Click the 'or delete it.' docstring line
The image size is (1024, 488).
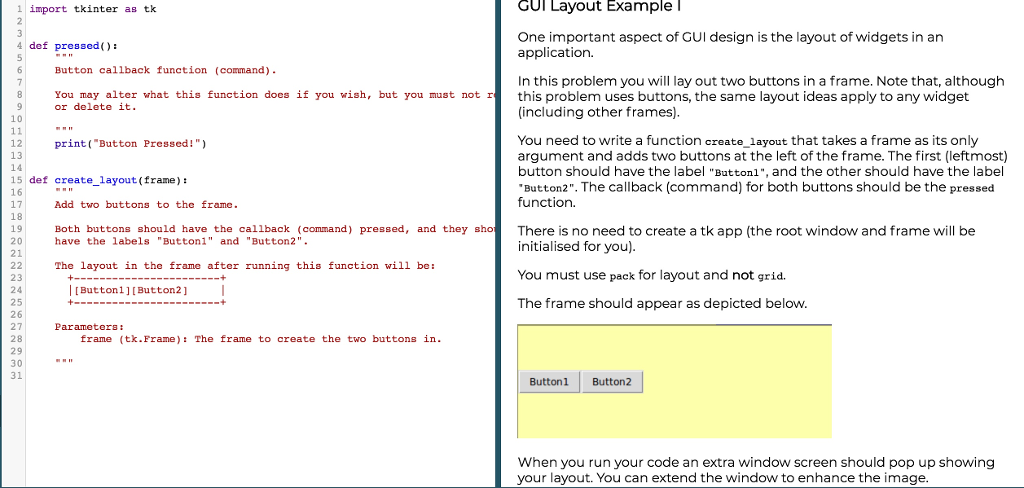(x=95, y=106)
